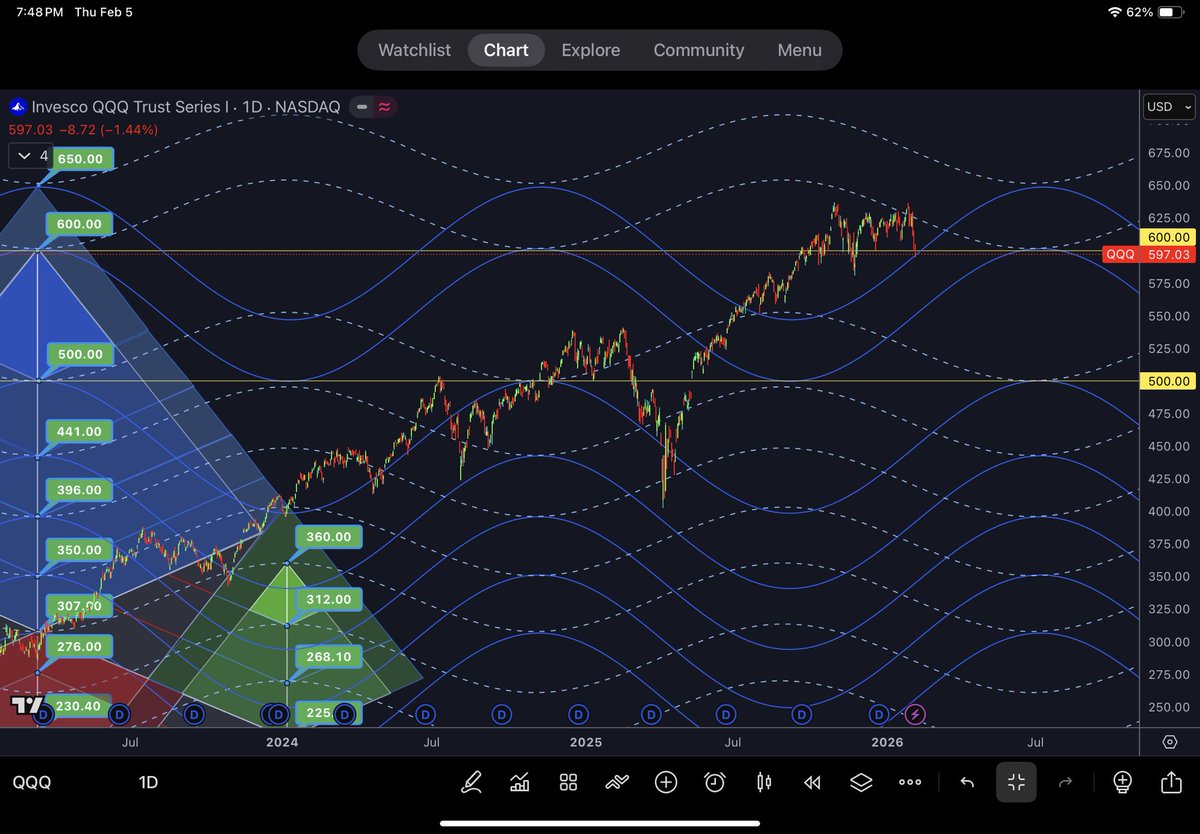
Task: Open chart settings hexagon gear icon
Action: [1170, 742]
